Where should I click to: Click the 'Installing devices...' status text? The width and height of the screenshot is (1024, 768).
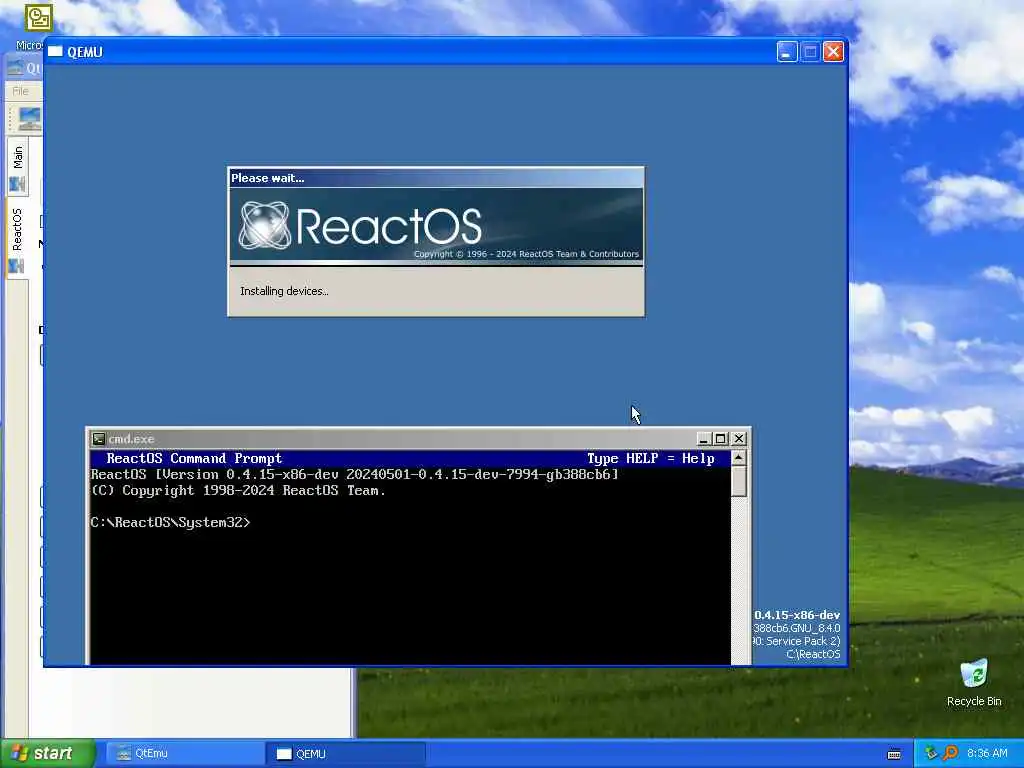pos(284,291)
